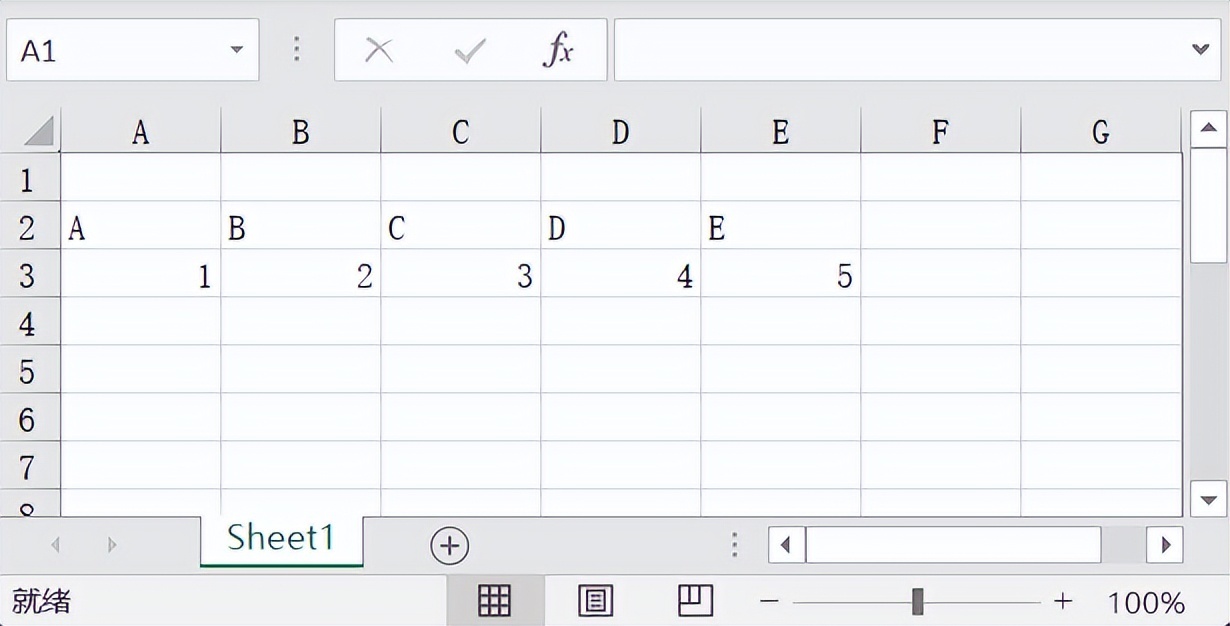This screenshot has height=626, width=1230.
Task: Switch to Page Break Preview
Action: tap(695, 601)
